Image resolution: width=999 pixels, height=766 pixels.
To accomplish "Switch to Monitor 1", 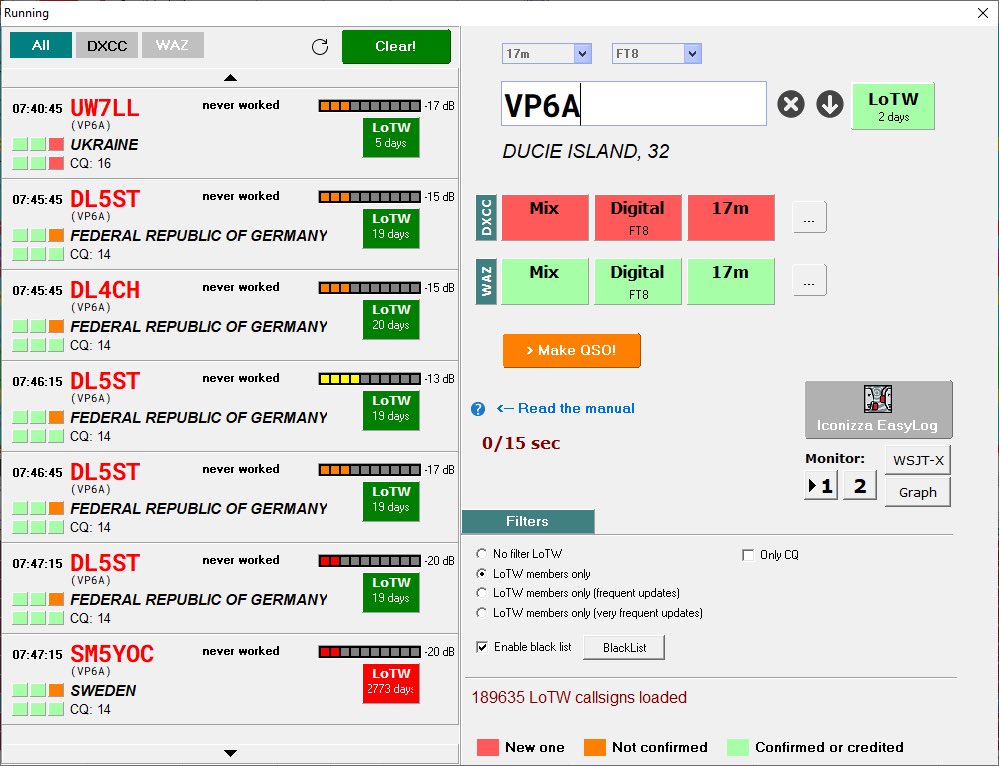I will [x=821, y=486].
